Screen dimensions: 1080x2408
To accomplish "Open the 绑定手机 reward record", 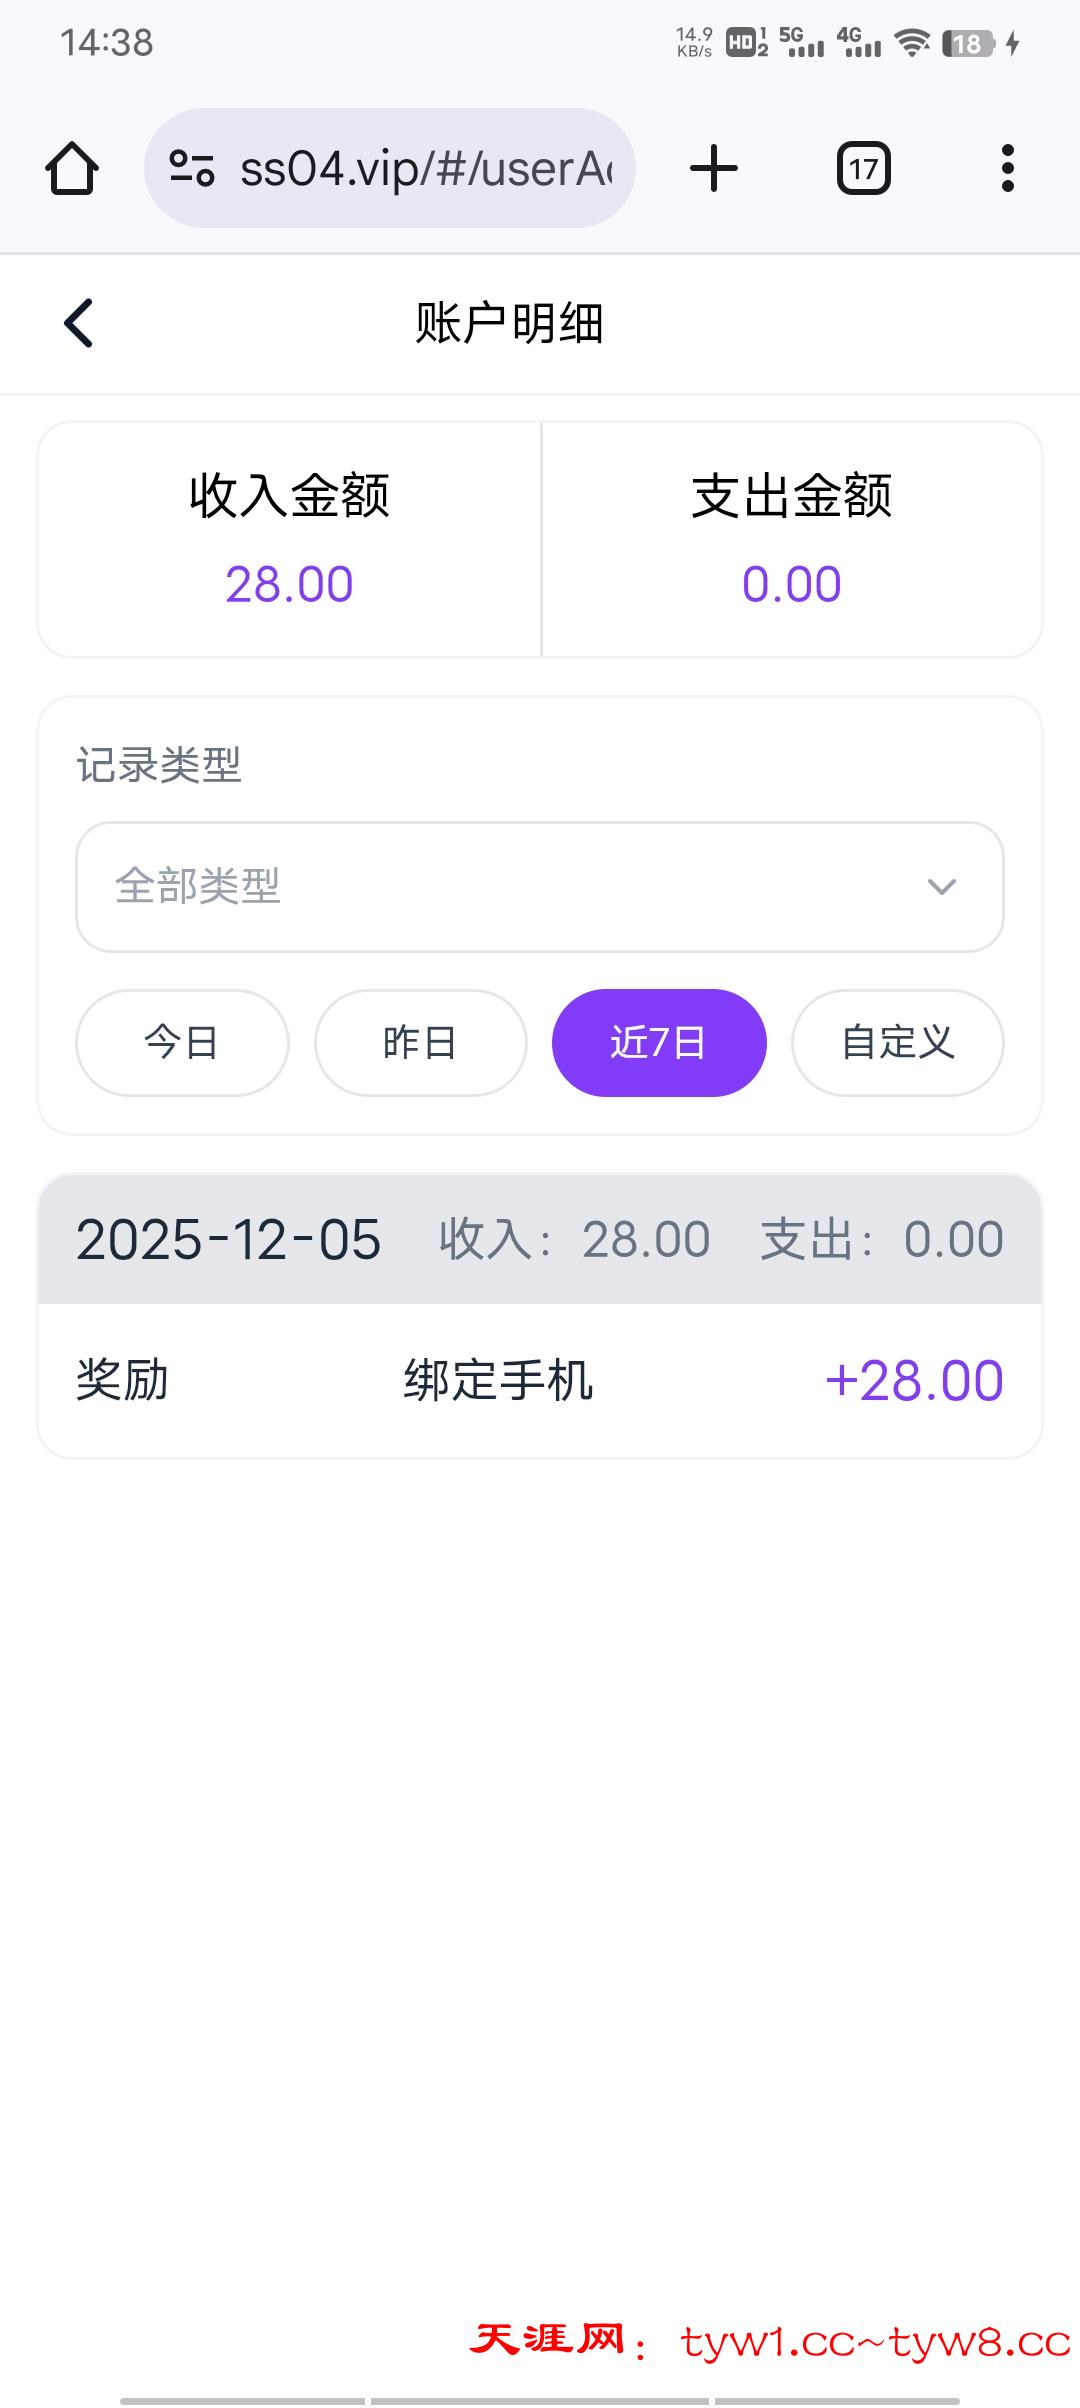I will tap(498, 1381).
